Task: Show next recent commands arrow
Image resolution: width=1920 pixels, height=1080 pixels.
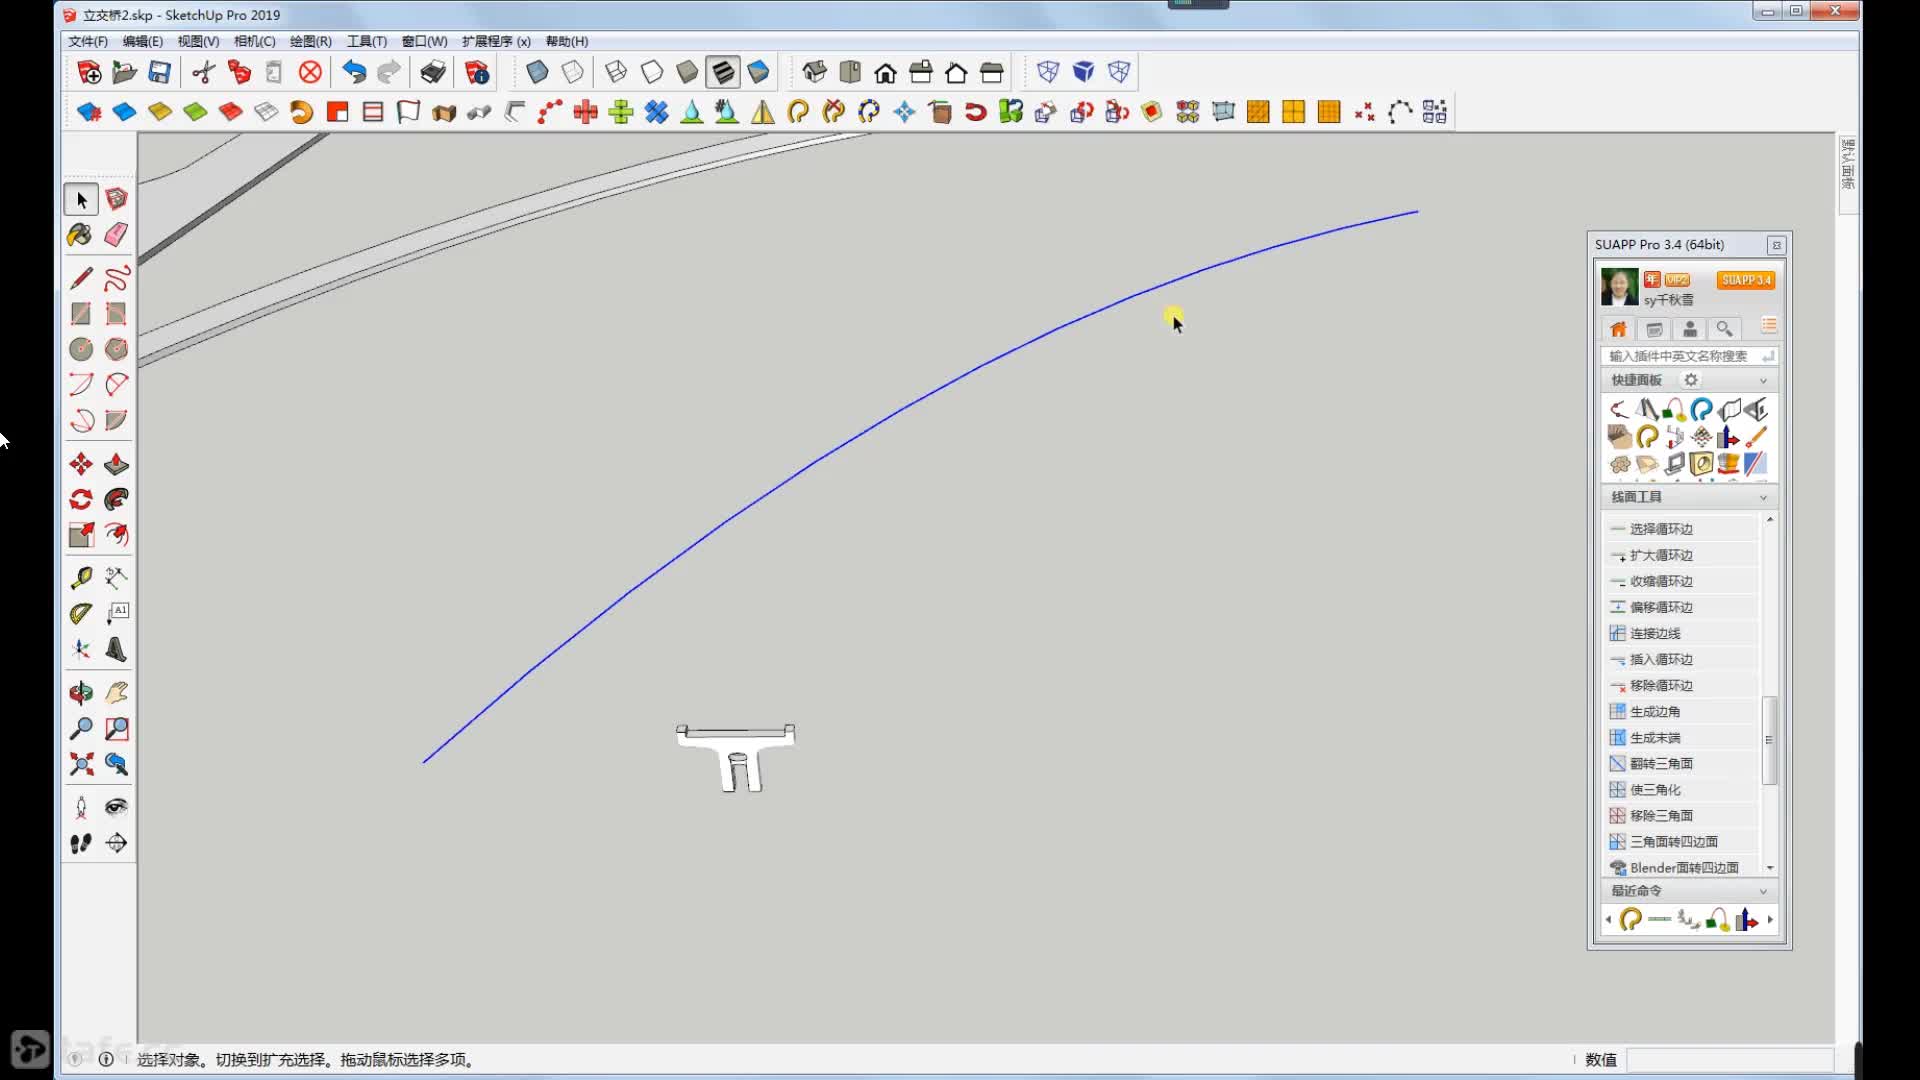Action: click(1770, 920)
